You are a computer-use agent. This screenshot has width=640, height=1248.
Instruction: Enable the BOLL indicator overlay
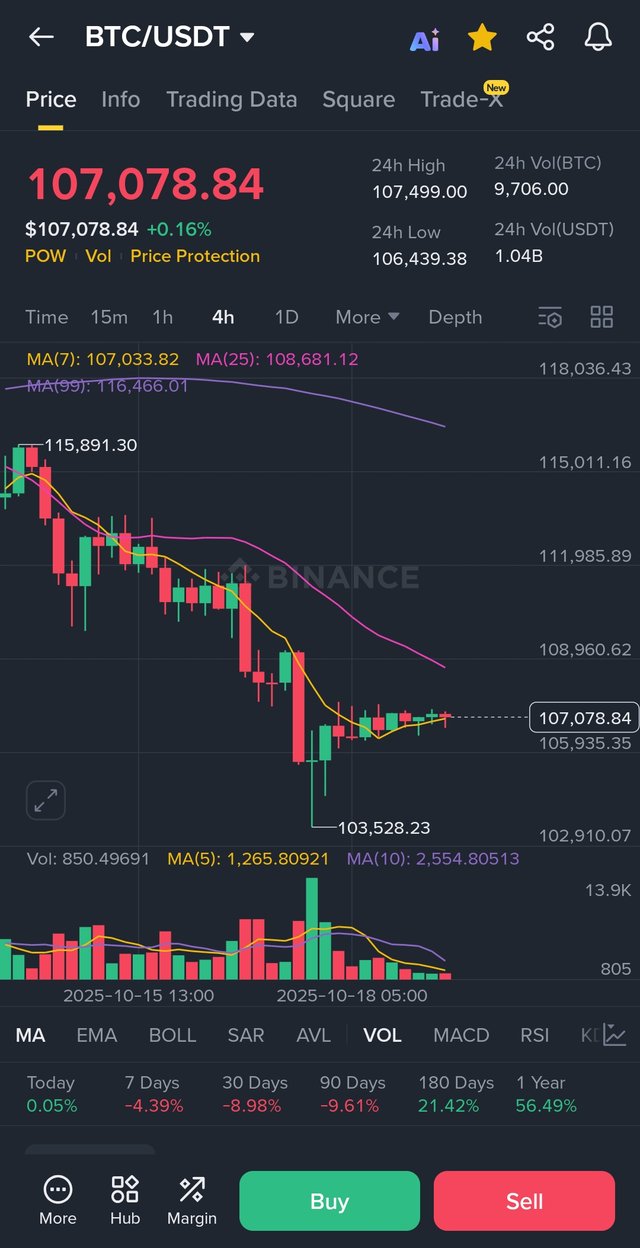(172, 1035)
